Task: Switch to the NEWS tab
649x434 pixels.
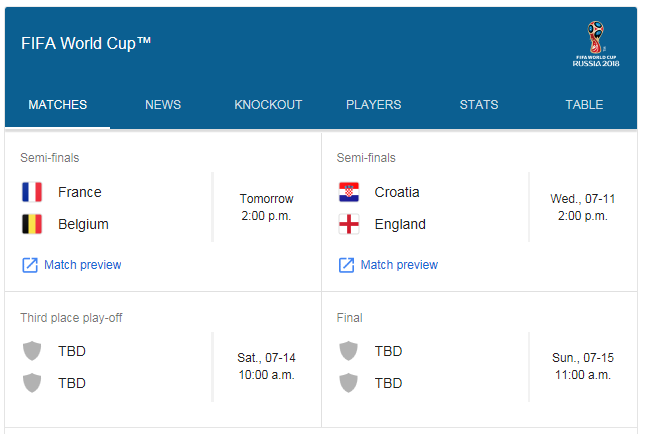Action: 163,105
